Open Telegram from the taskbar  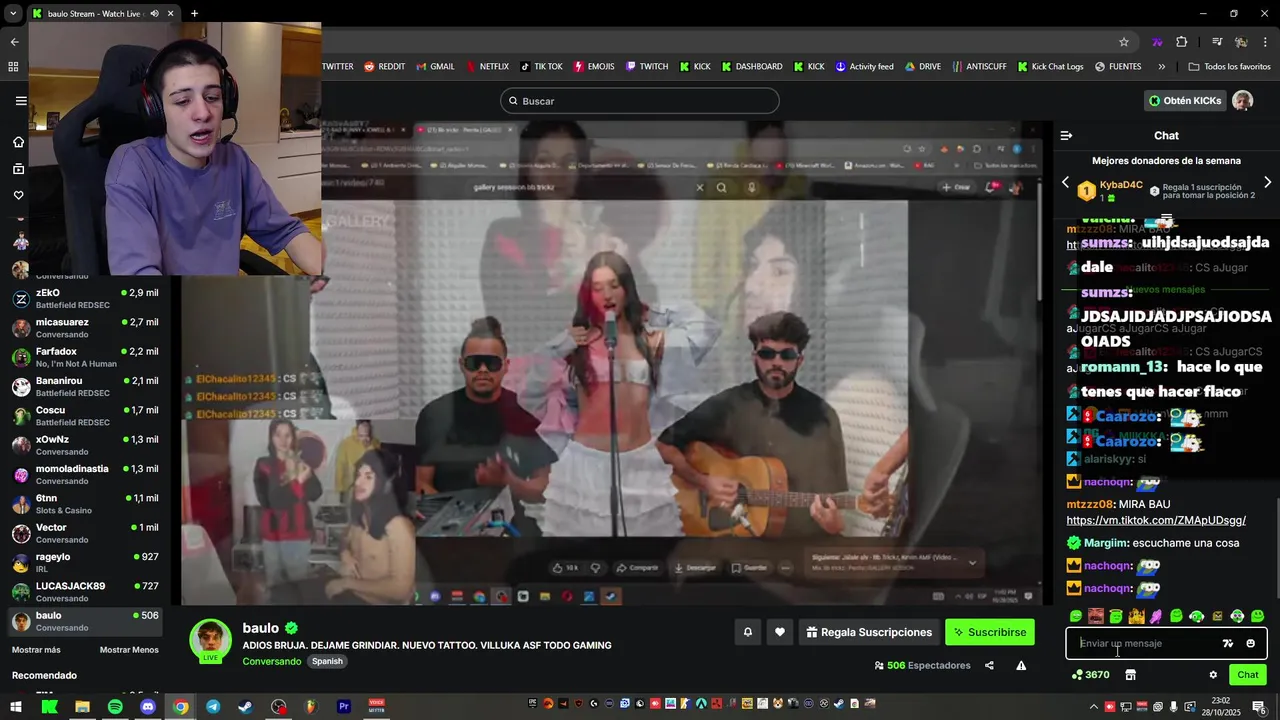pos(213,707)
